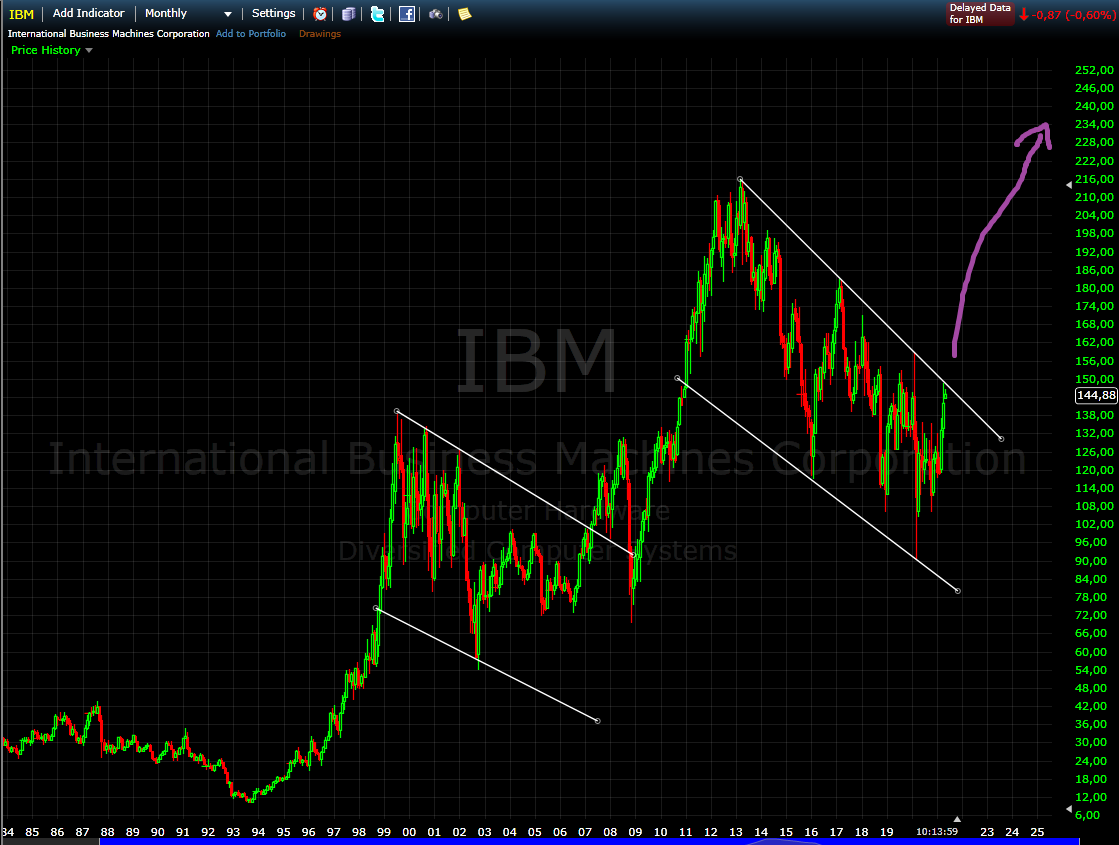Share chart via Facebook icon
Viewport: 1119px width, 845px height.
click(x=407, y=14)
